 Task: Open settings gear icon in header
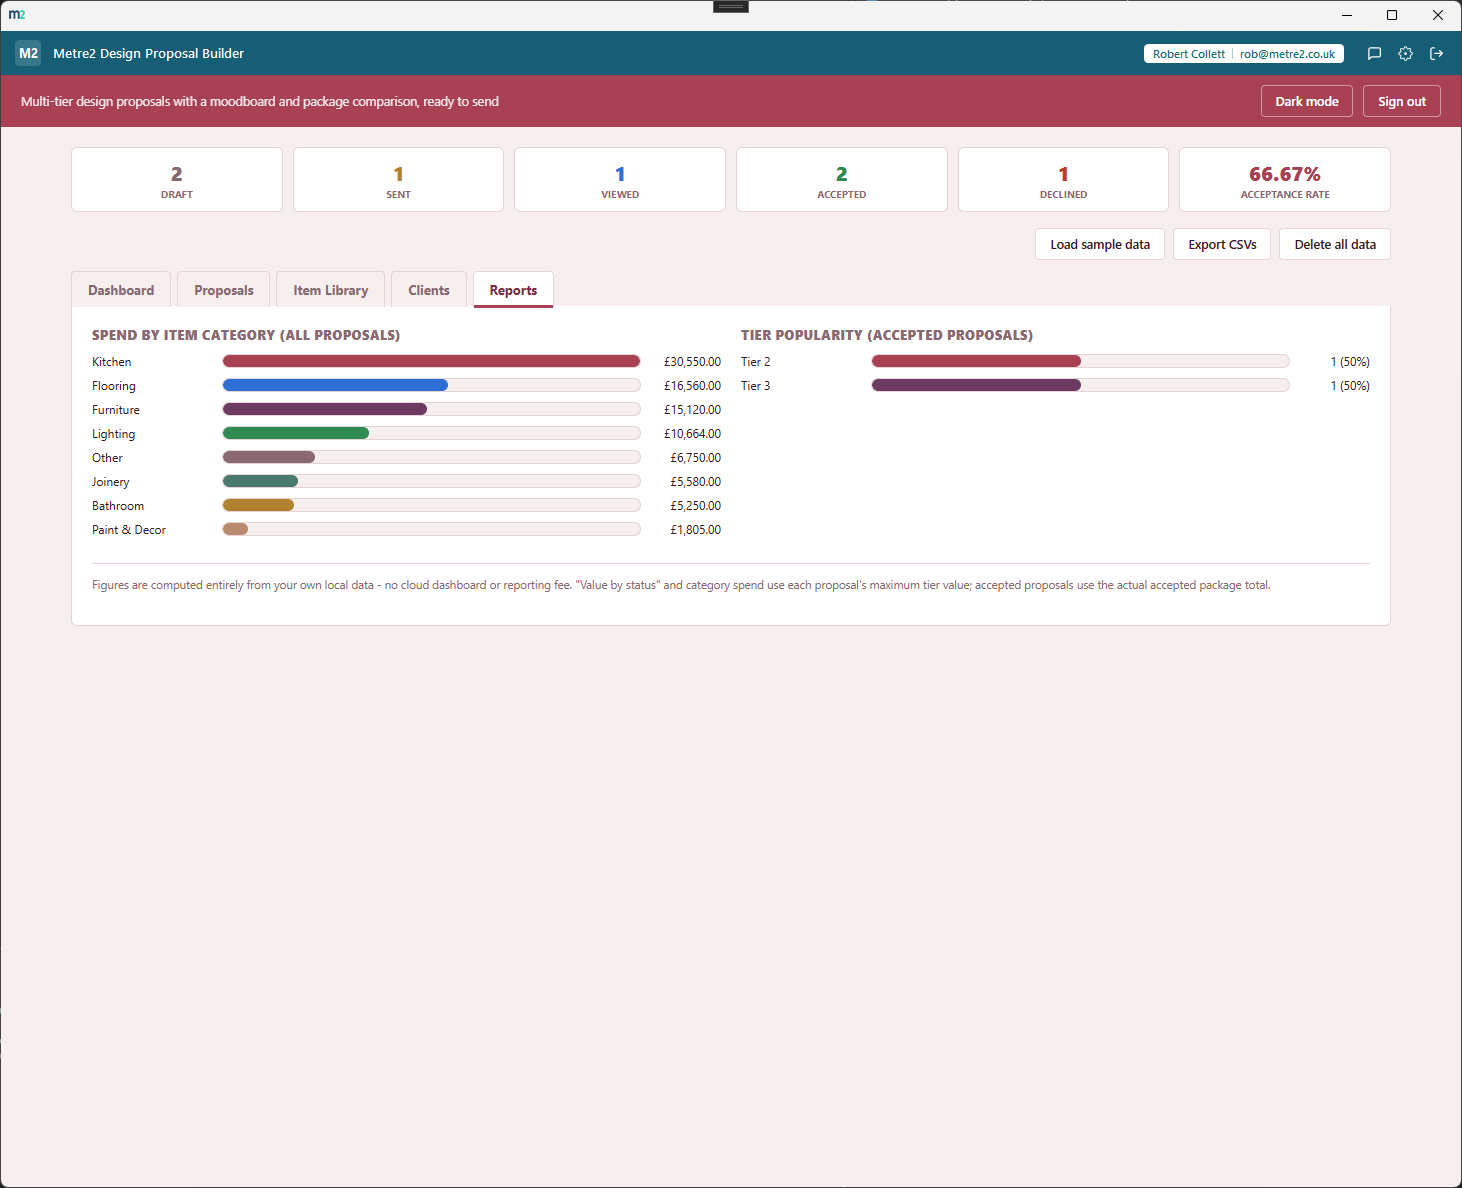point(1405,54)
